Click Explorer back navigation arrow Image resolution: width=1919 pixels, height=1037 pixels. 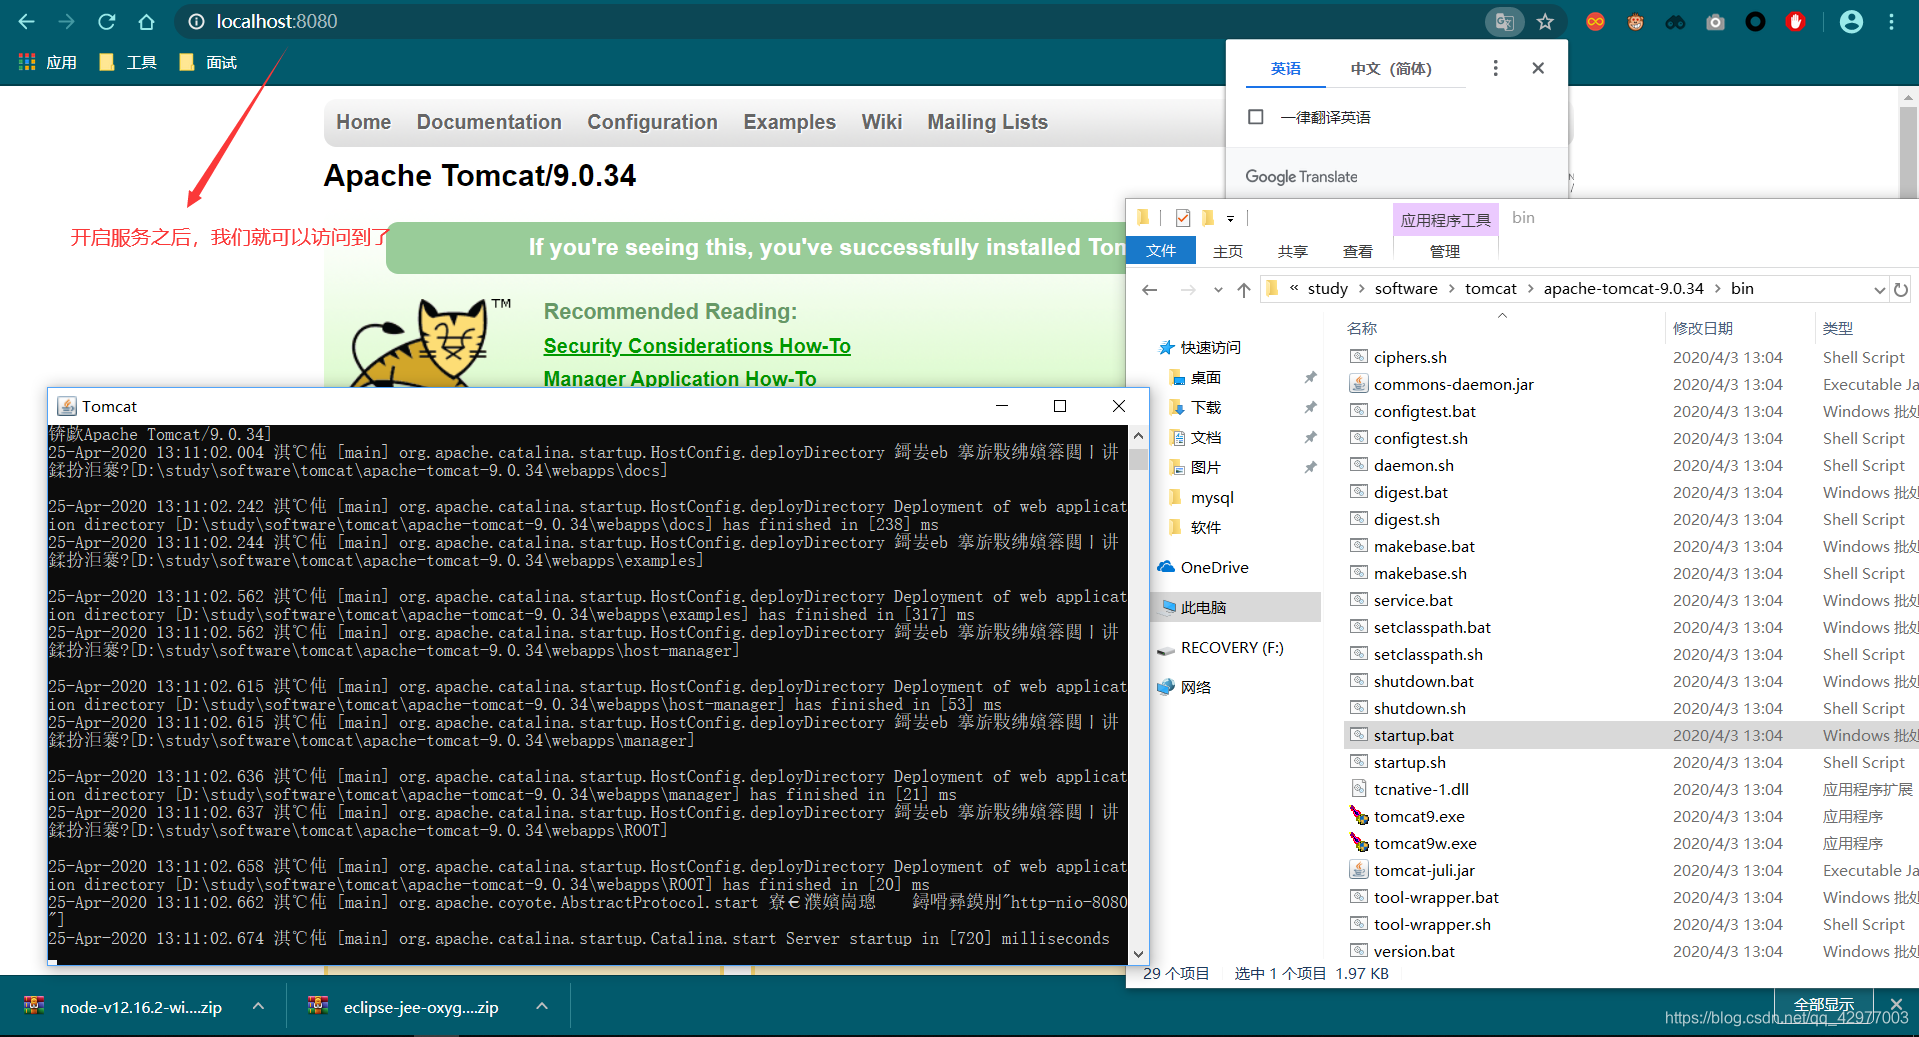[x=1149, y=289]
